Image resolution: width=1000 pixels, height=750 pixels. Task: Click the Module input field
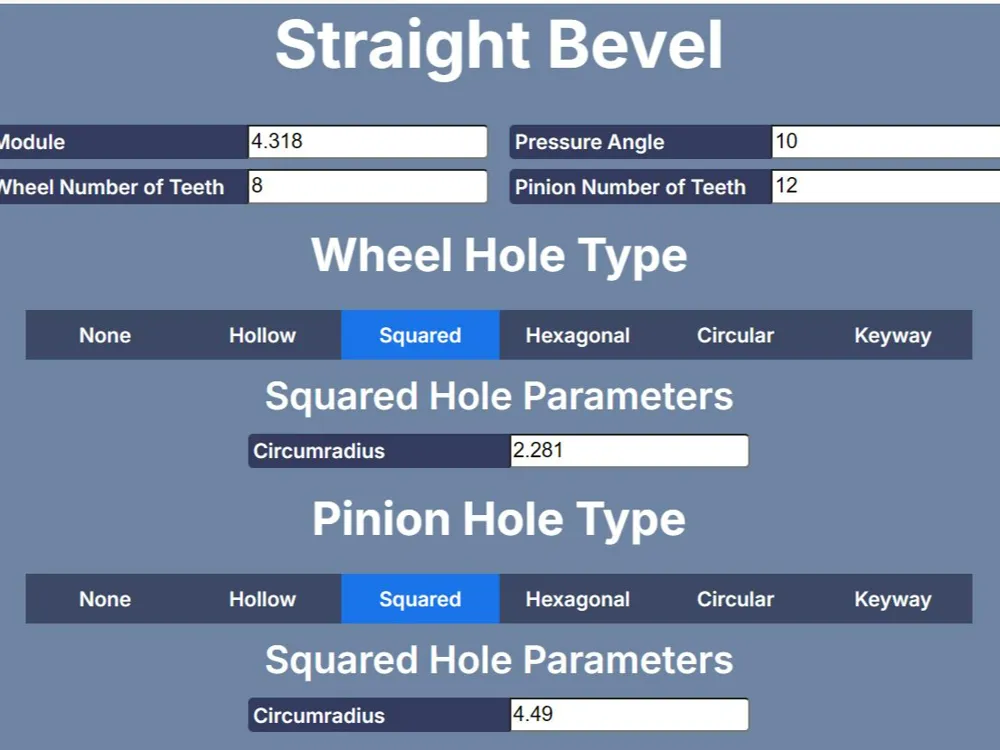coord(367,142)
